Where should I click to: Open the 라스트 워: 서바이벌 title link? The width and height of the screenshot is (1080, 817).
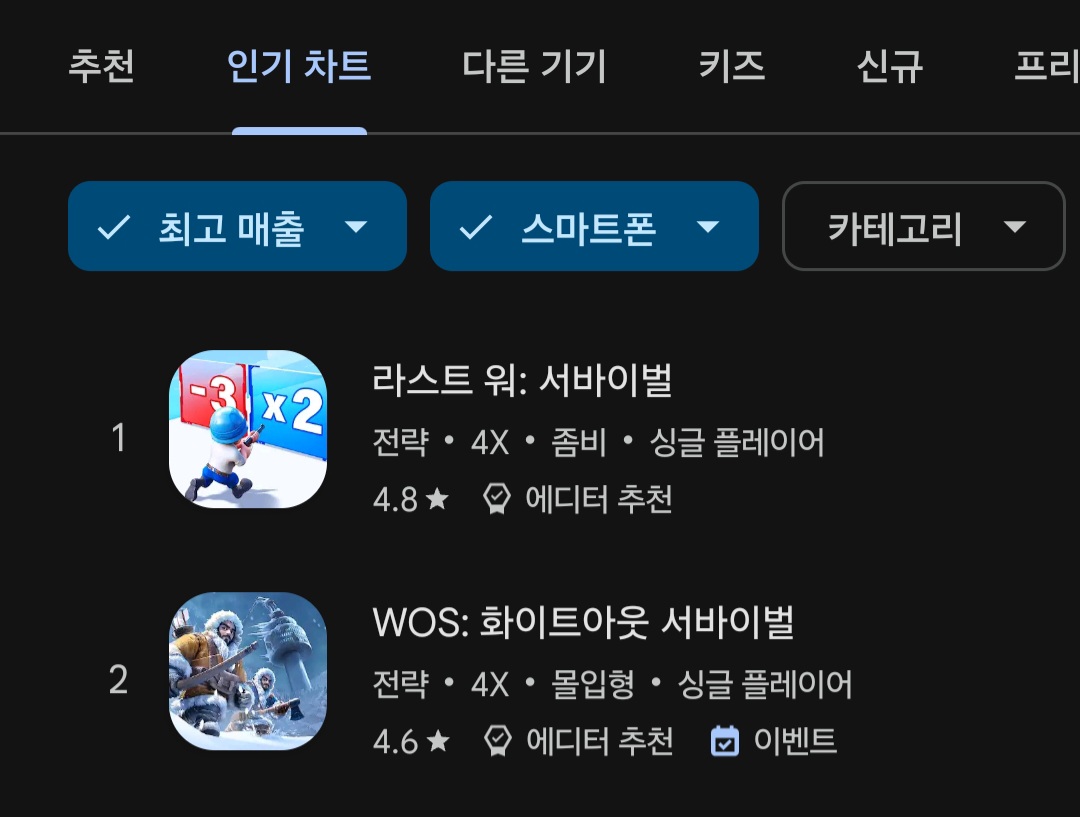tap(522, 380)
